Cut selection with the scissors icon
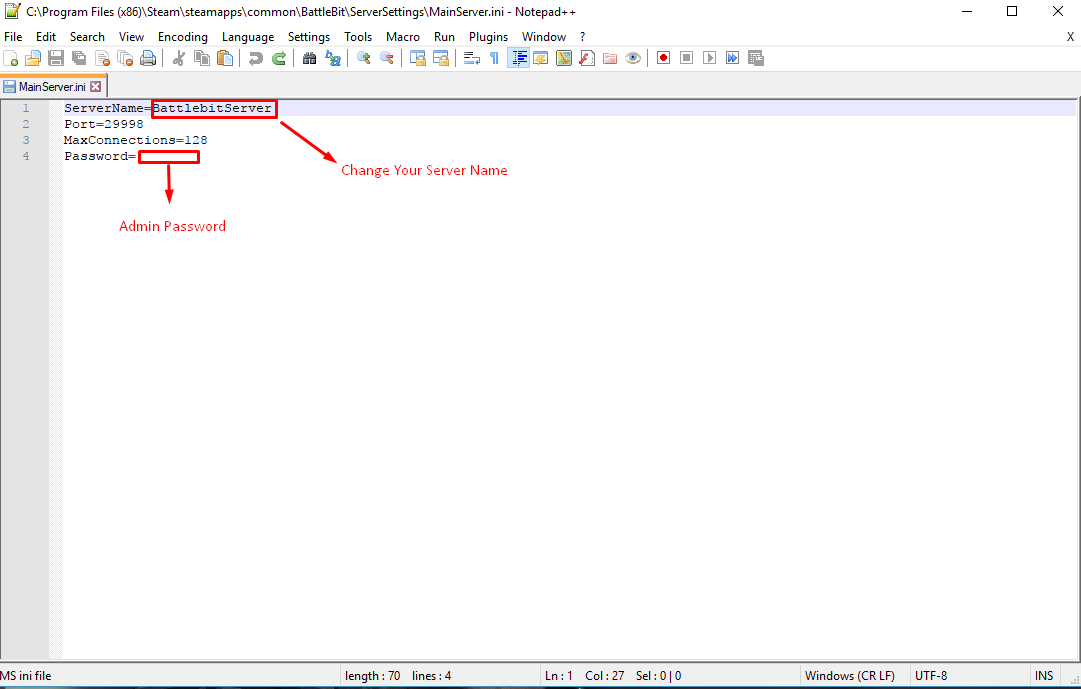1081x689 pixels. pos(179,59)
